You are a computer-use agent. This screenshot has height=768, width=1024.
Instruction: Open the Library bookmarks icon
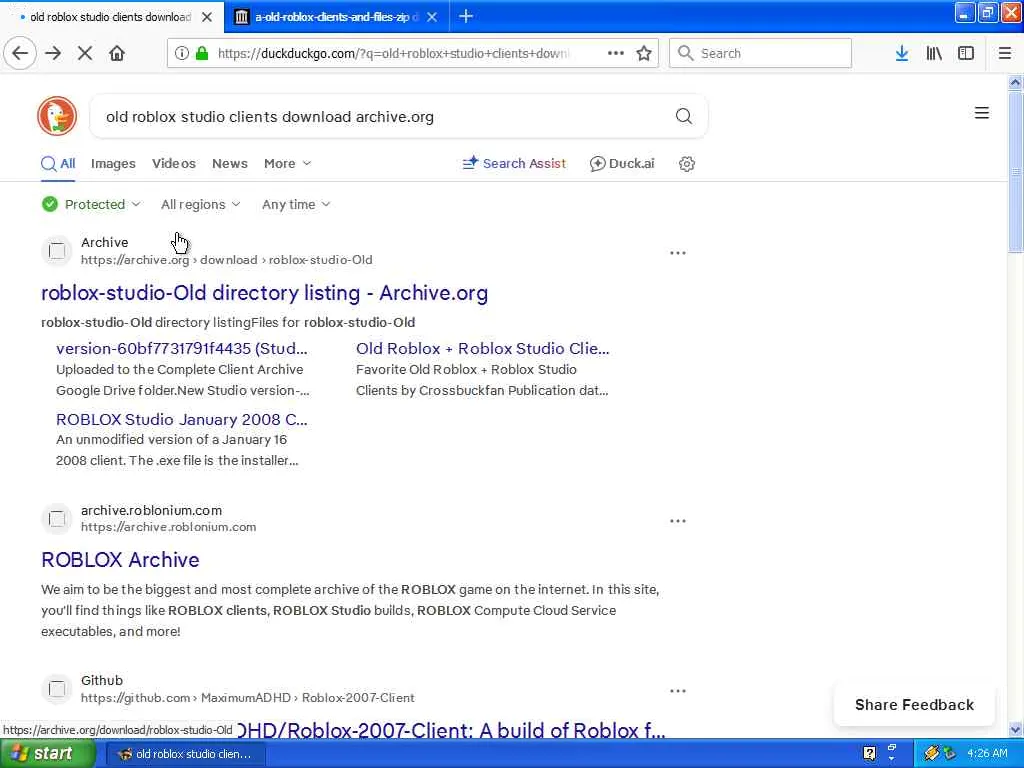coord(934,53)
